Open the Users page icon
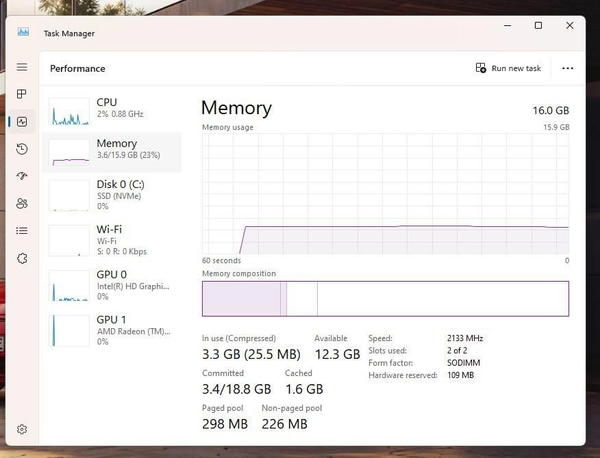 [x=22, y=203]
